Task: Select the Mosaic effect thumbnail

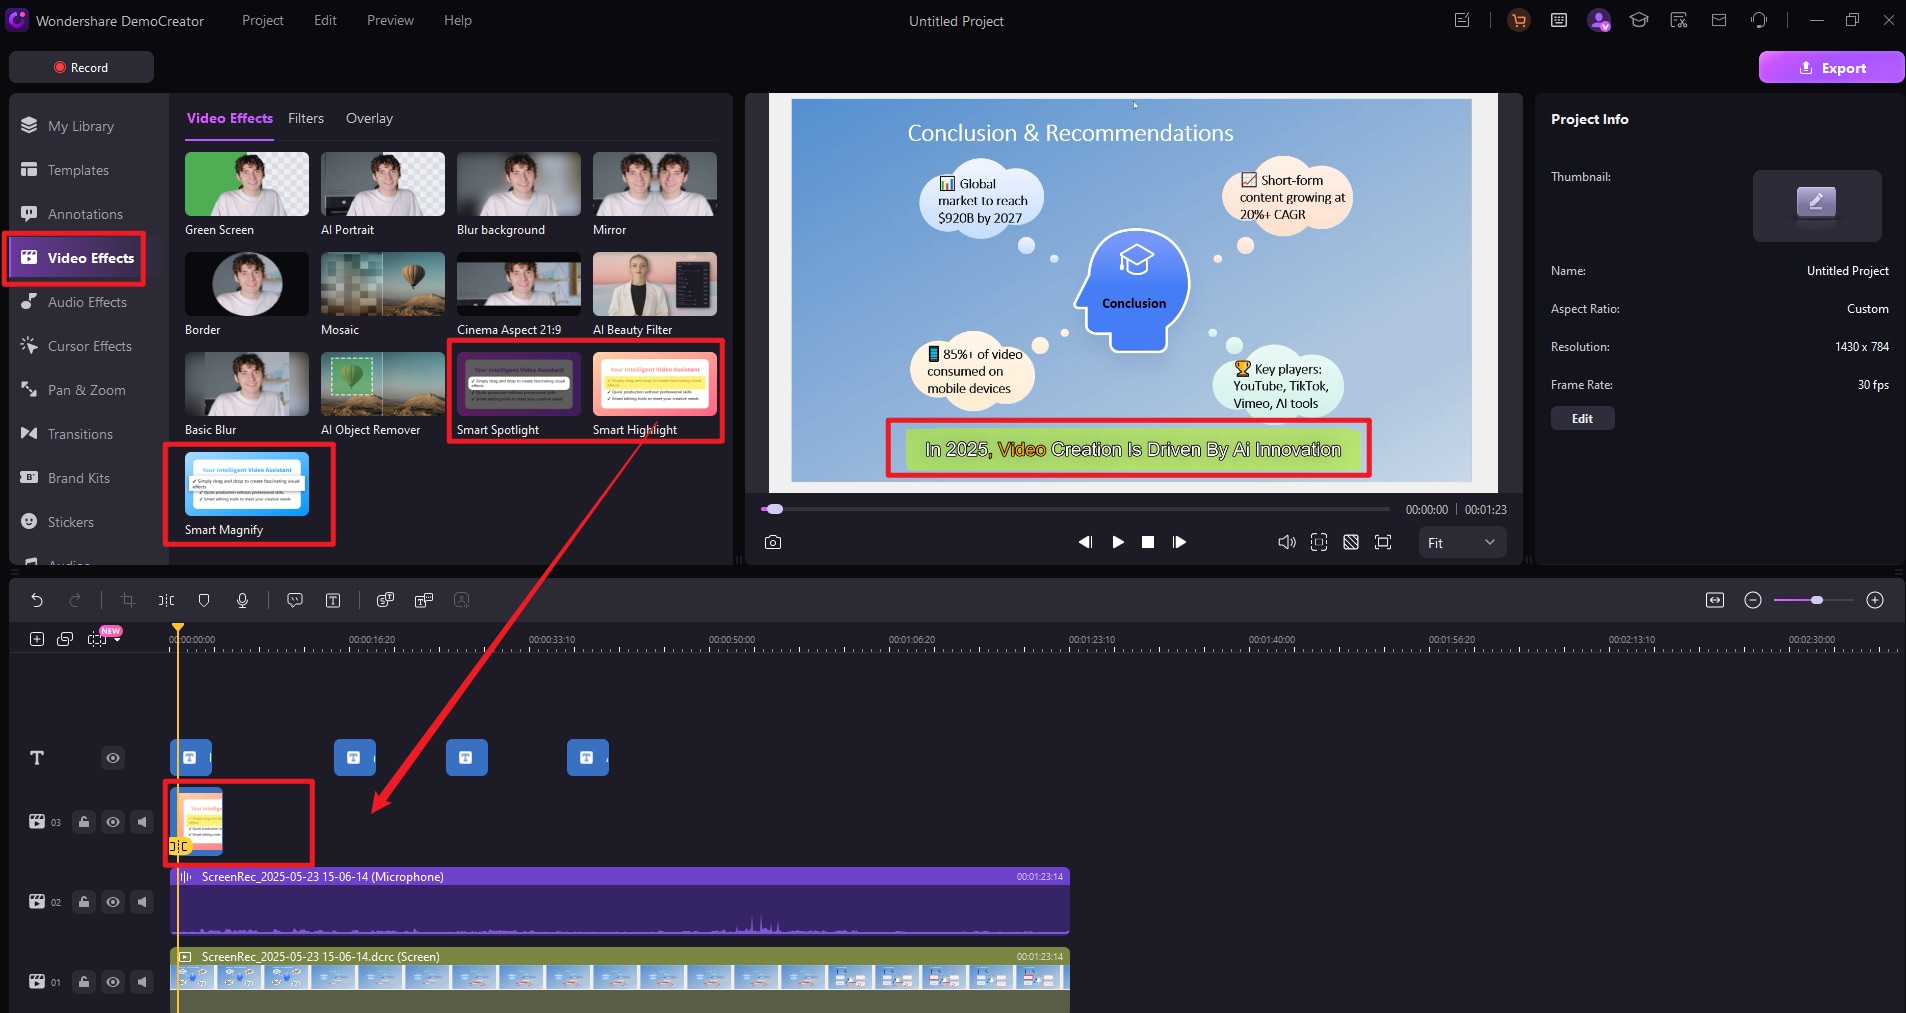Action: [383, 284]
